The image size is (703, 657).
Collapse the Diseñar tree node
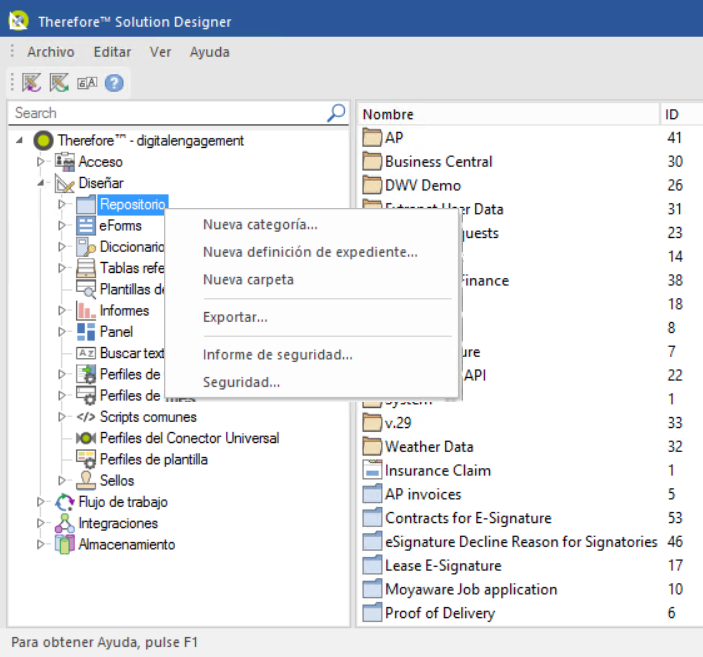[x=40, y=183]
